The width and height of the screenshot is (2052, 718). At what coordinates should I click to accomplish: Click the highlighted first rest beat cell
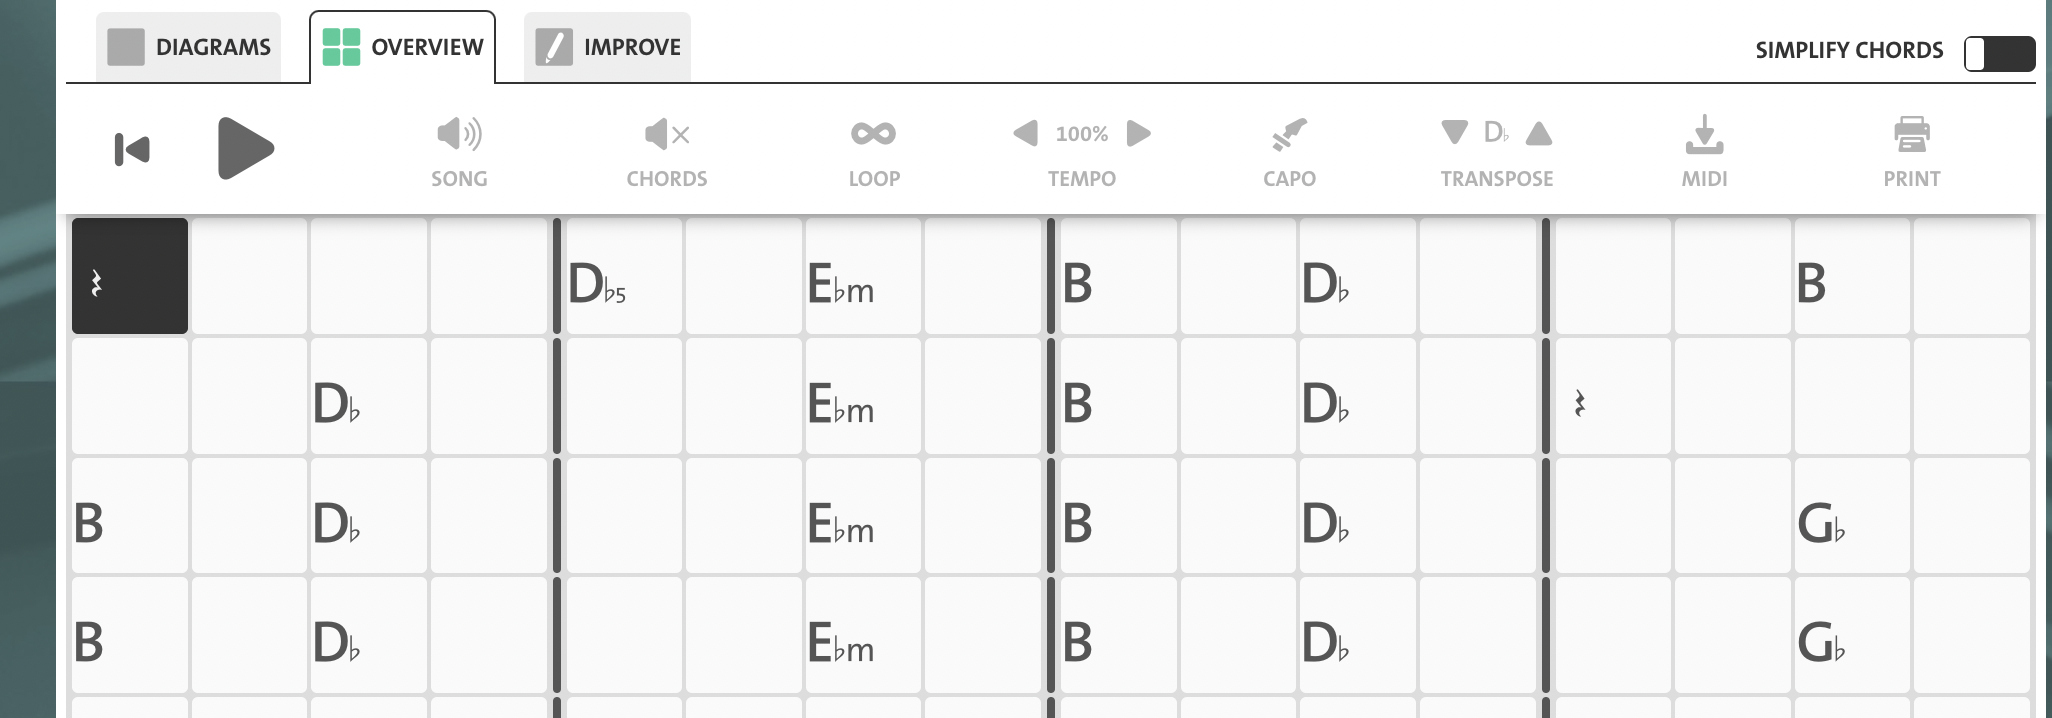pyautogui.click(x=130, y=276)
